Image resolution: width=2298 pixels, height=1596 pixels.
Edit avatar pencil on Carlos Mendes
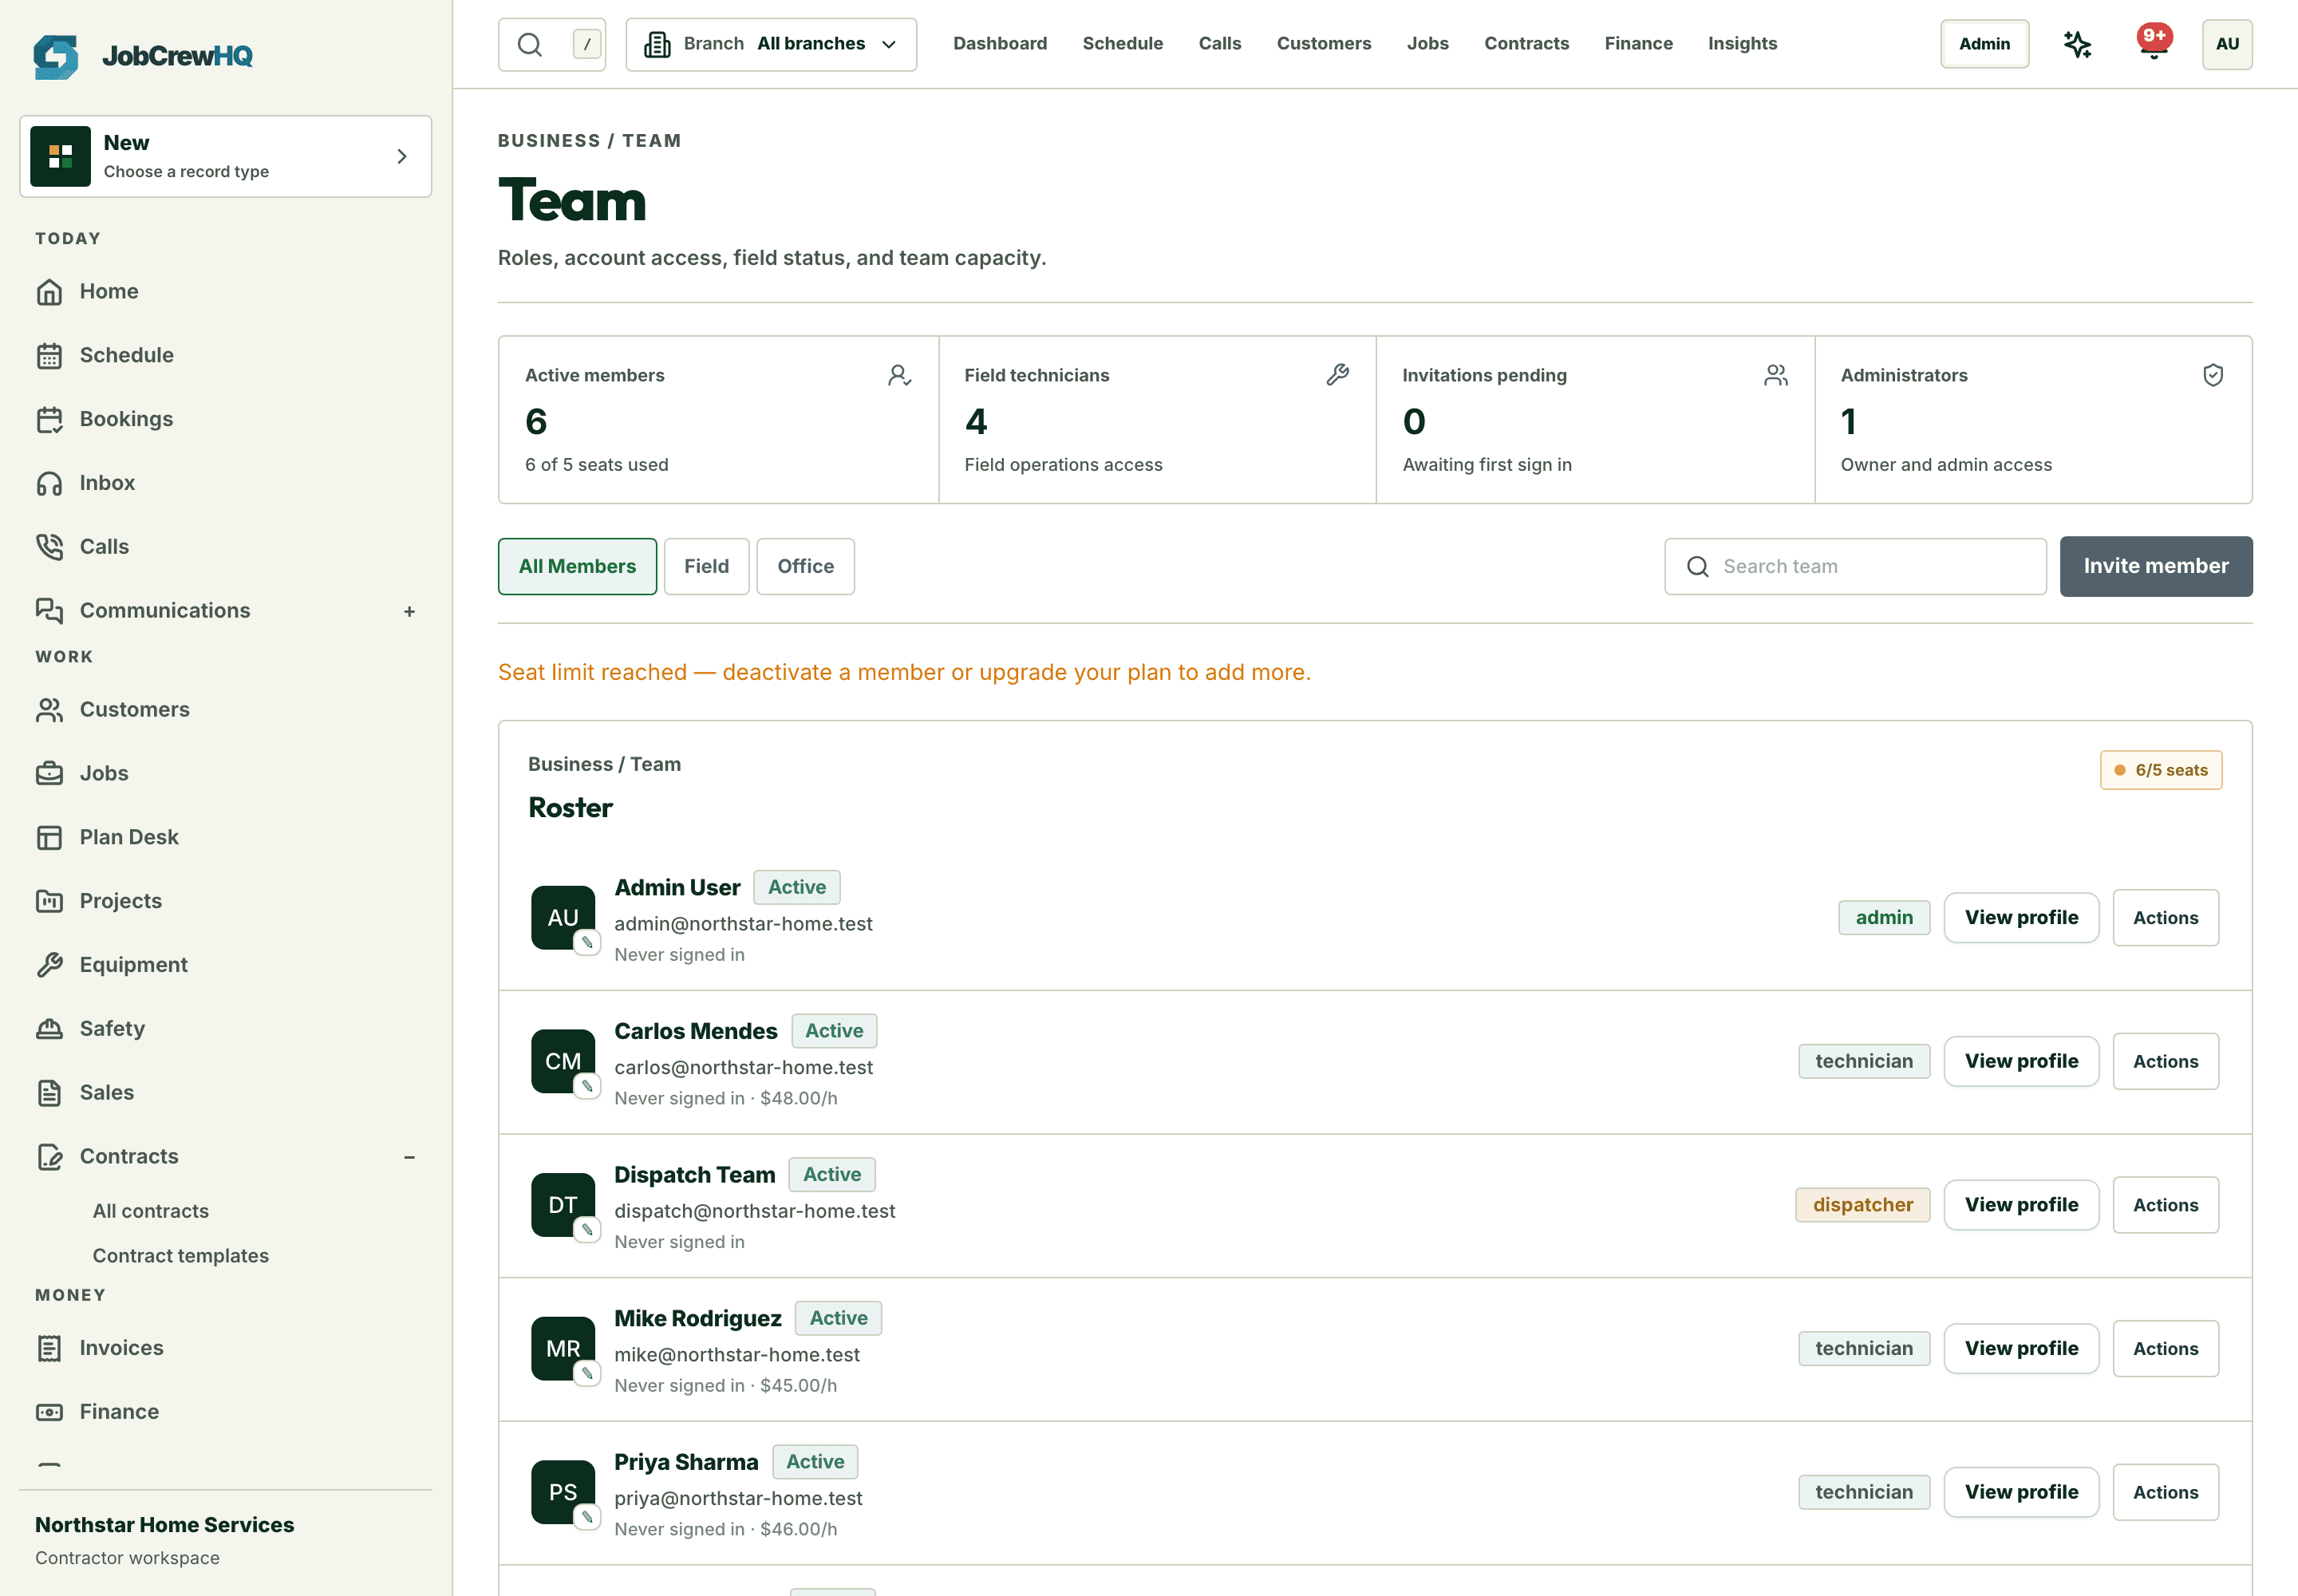click(587, 1086)
